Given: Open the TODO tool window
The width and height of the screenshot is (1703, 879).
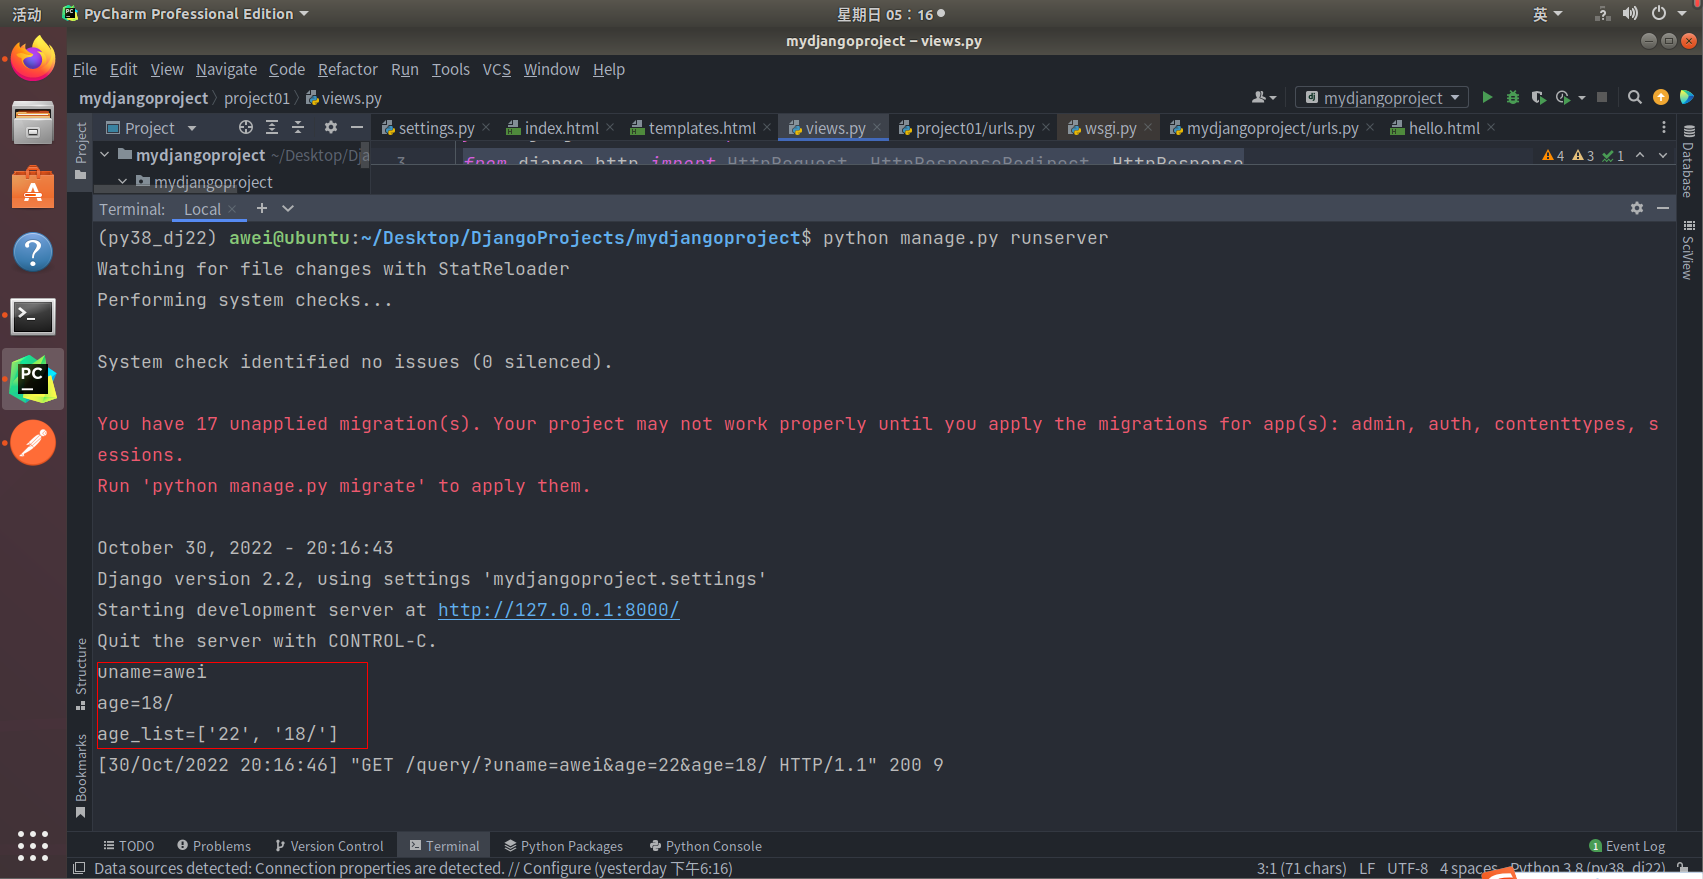Looking at the screenshot, I should pos(129,845).
